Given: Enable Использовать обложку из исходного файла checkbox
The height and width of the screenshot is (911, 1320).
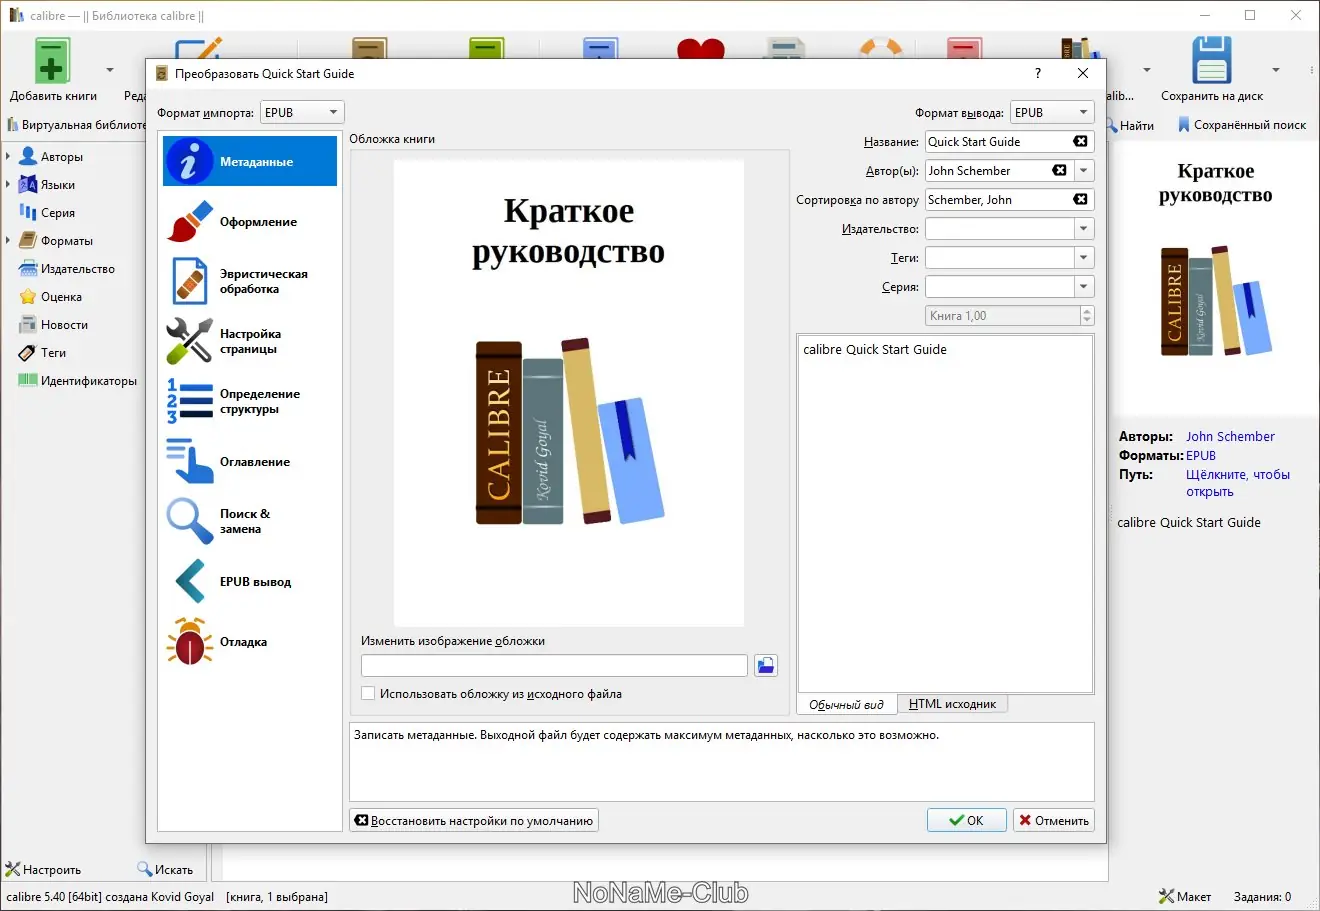Looking at the screenshot, I should click(368, 694).
